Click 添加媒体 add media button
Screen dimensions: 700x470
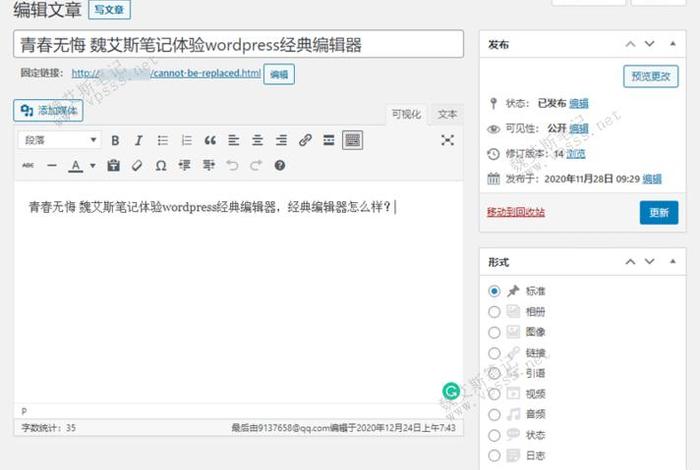(x=48, y=110)
